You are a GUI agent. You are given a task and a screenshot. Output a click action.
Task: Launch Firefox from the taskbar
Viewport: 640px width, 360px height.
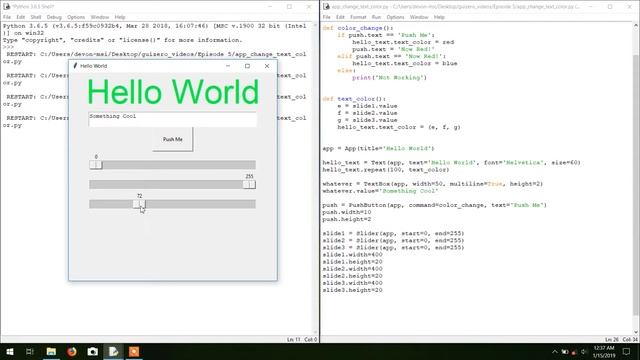[x=72, y=351]
